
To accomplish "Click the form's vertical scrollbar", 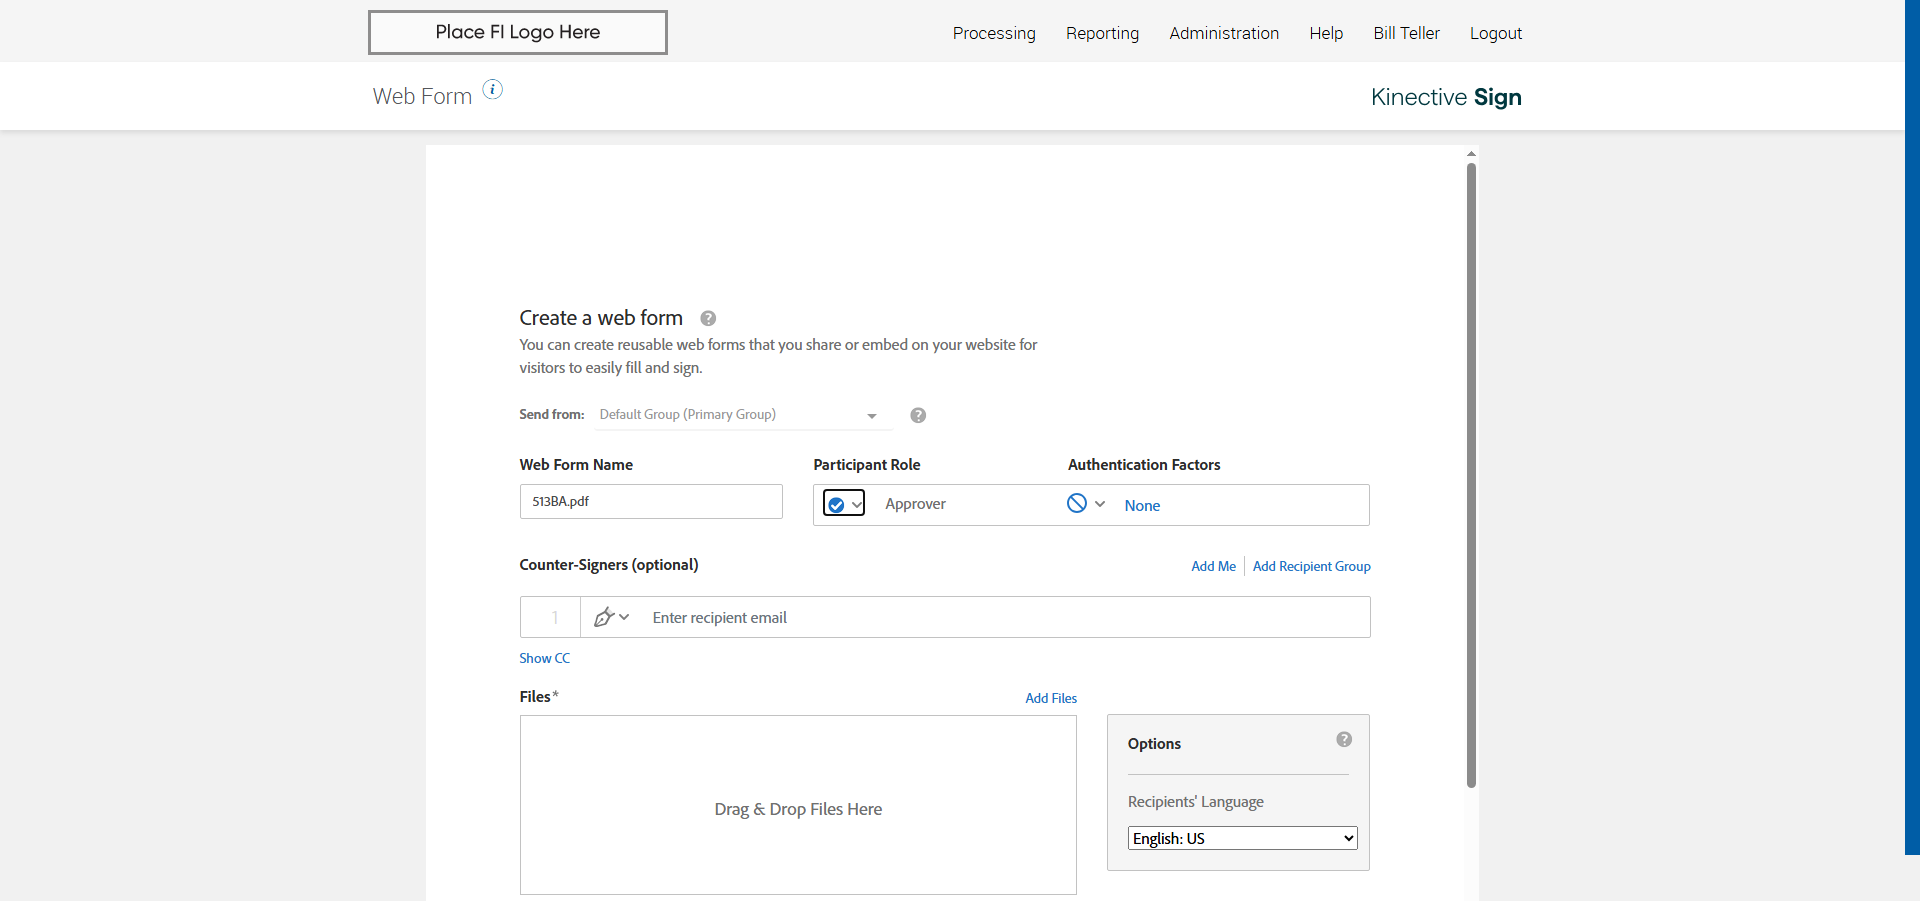I will pos(1471,474).
